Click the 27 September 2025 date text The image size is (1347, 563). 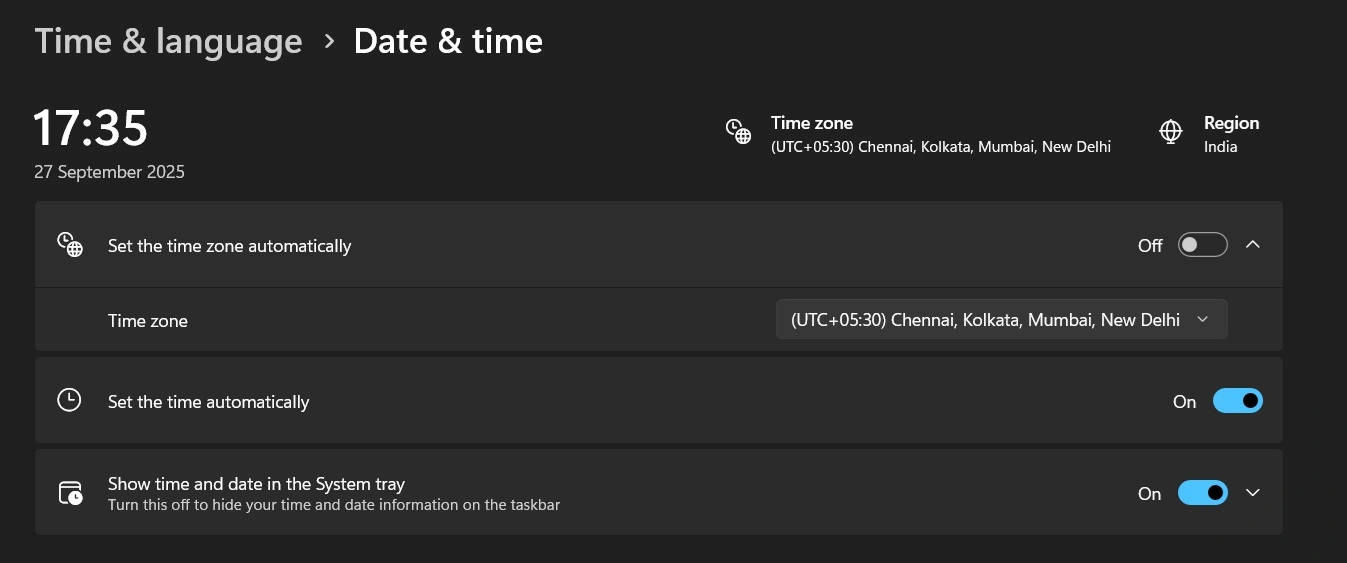click(109, 172)
